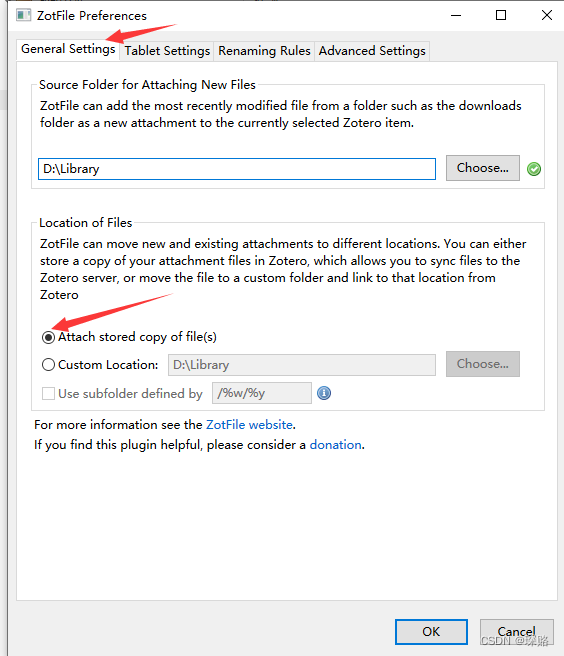Cancel the ZotFile Preferences dialog
The width and height of the screenshot is (564, 656).
(x=517, y=632)
